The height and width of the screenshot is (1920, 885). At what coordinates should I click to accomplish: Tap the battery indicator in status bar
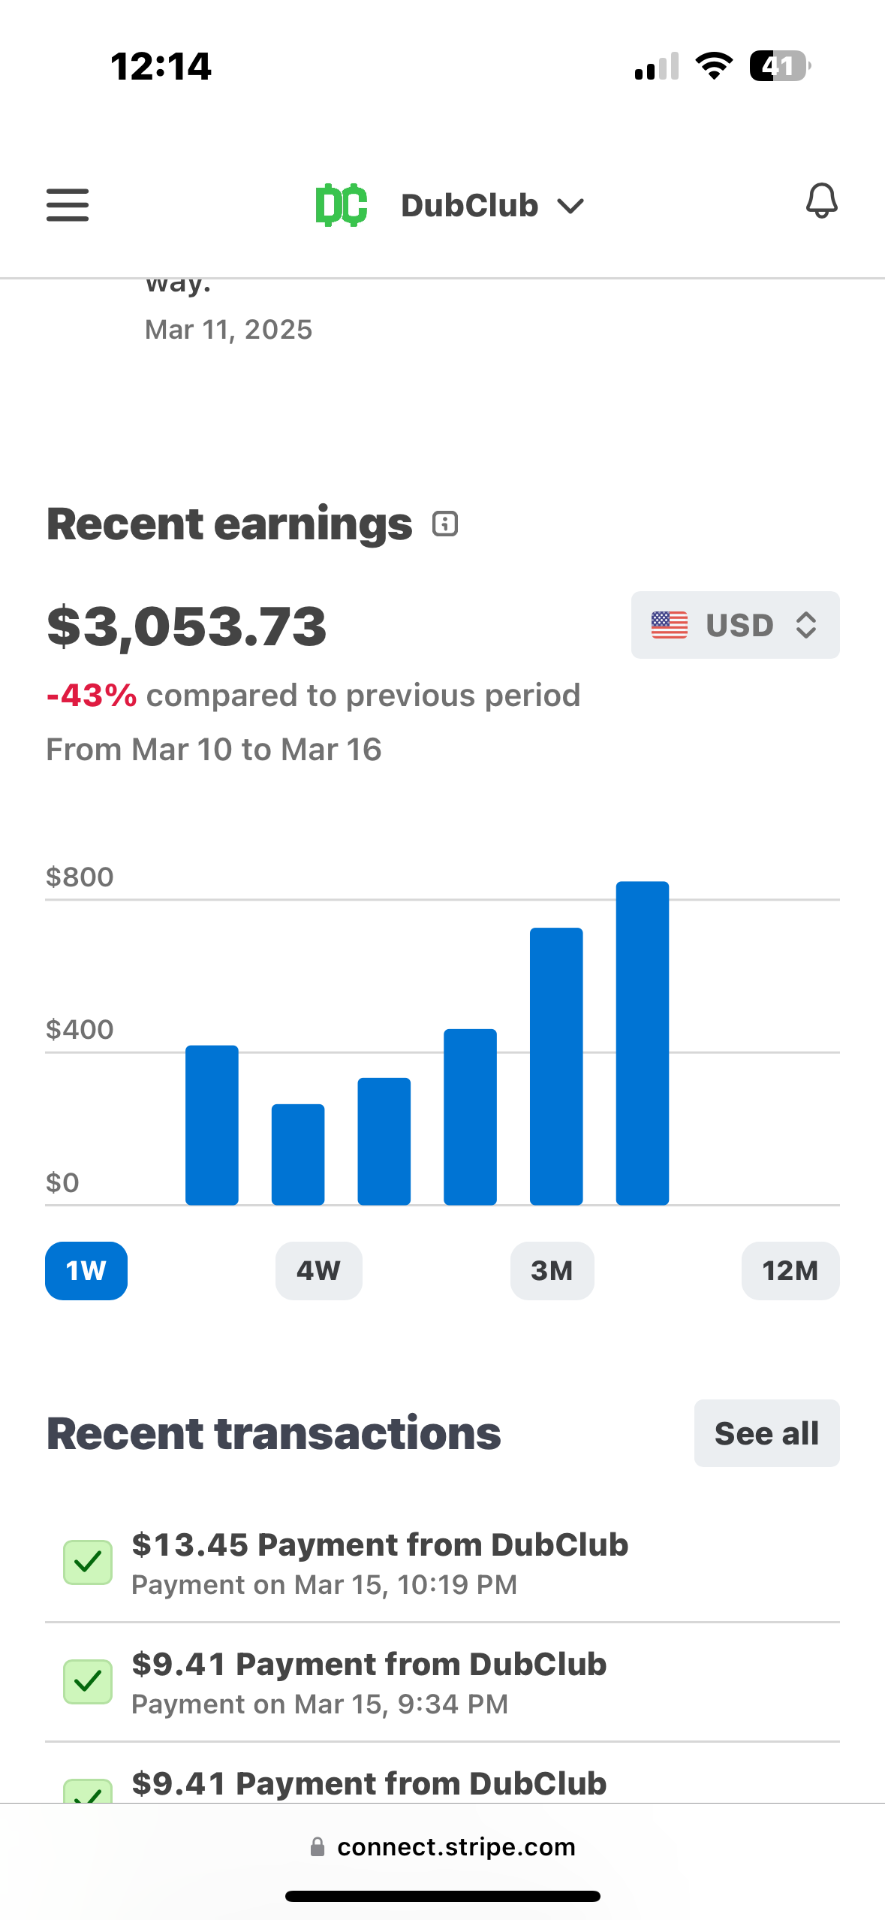pyautogui.click(x=780, y=66)
